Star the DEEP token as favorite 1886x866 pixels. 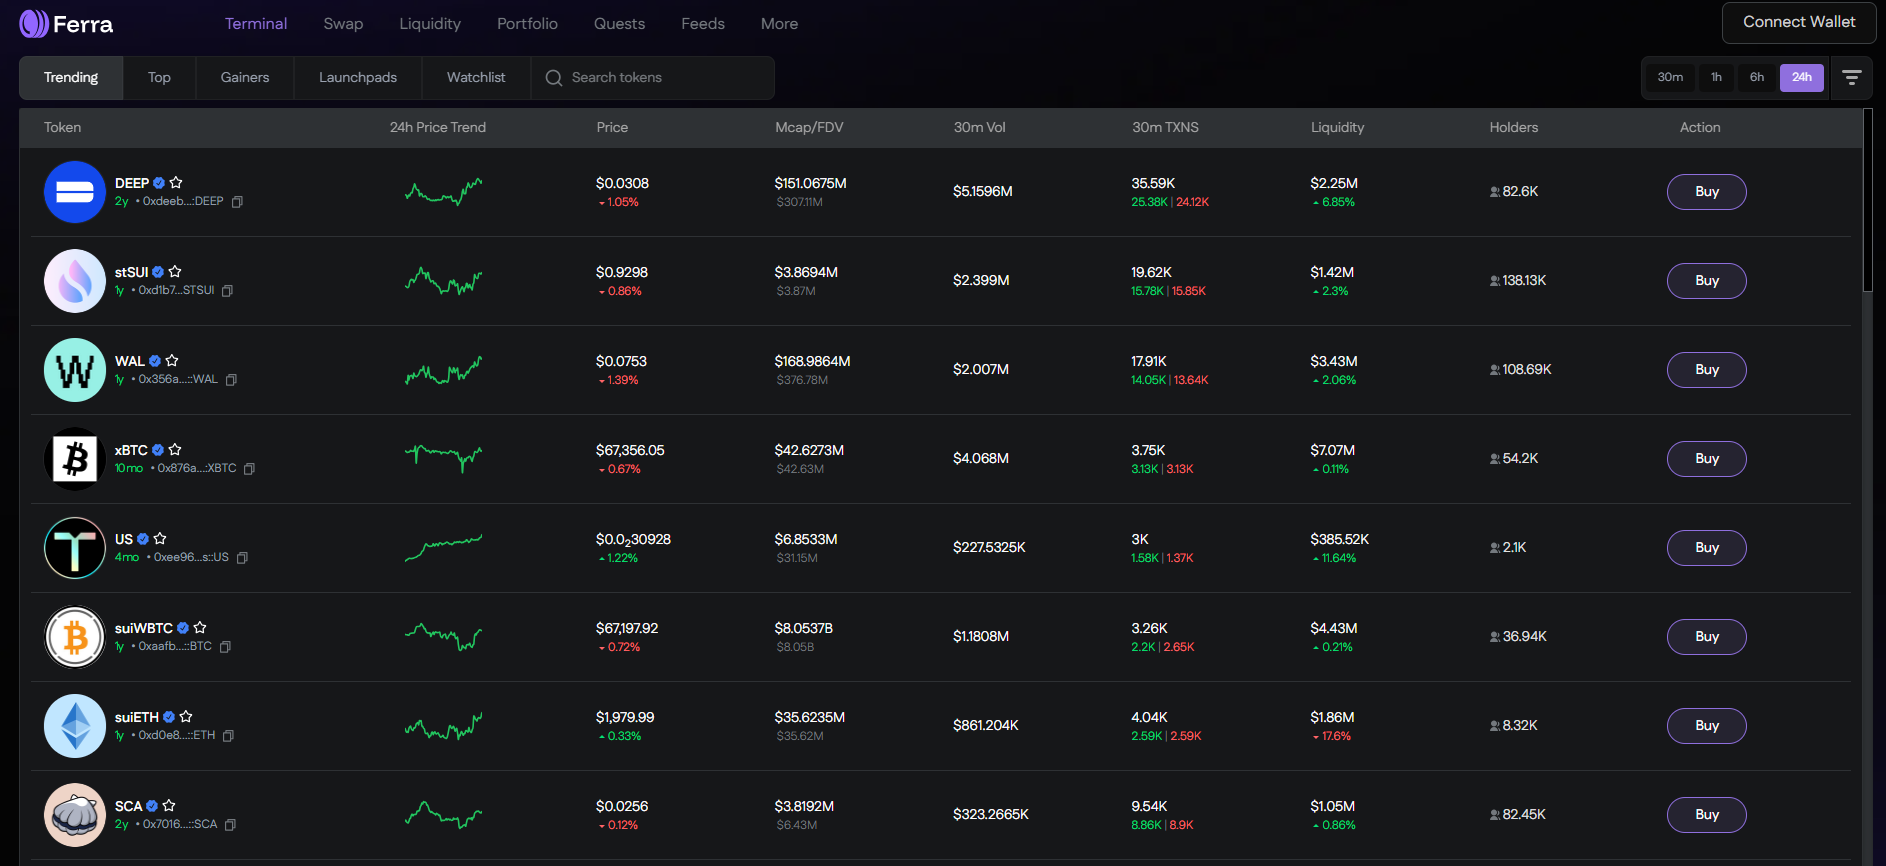[x=176, y=183]
